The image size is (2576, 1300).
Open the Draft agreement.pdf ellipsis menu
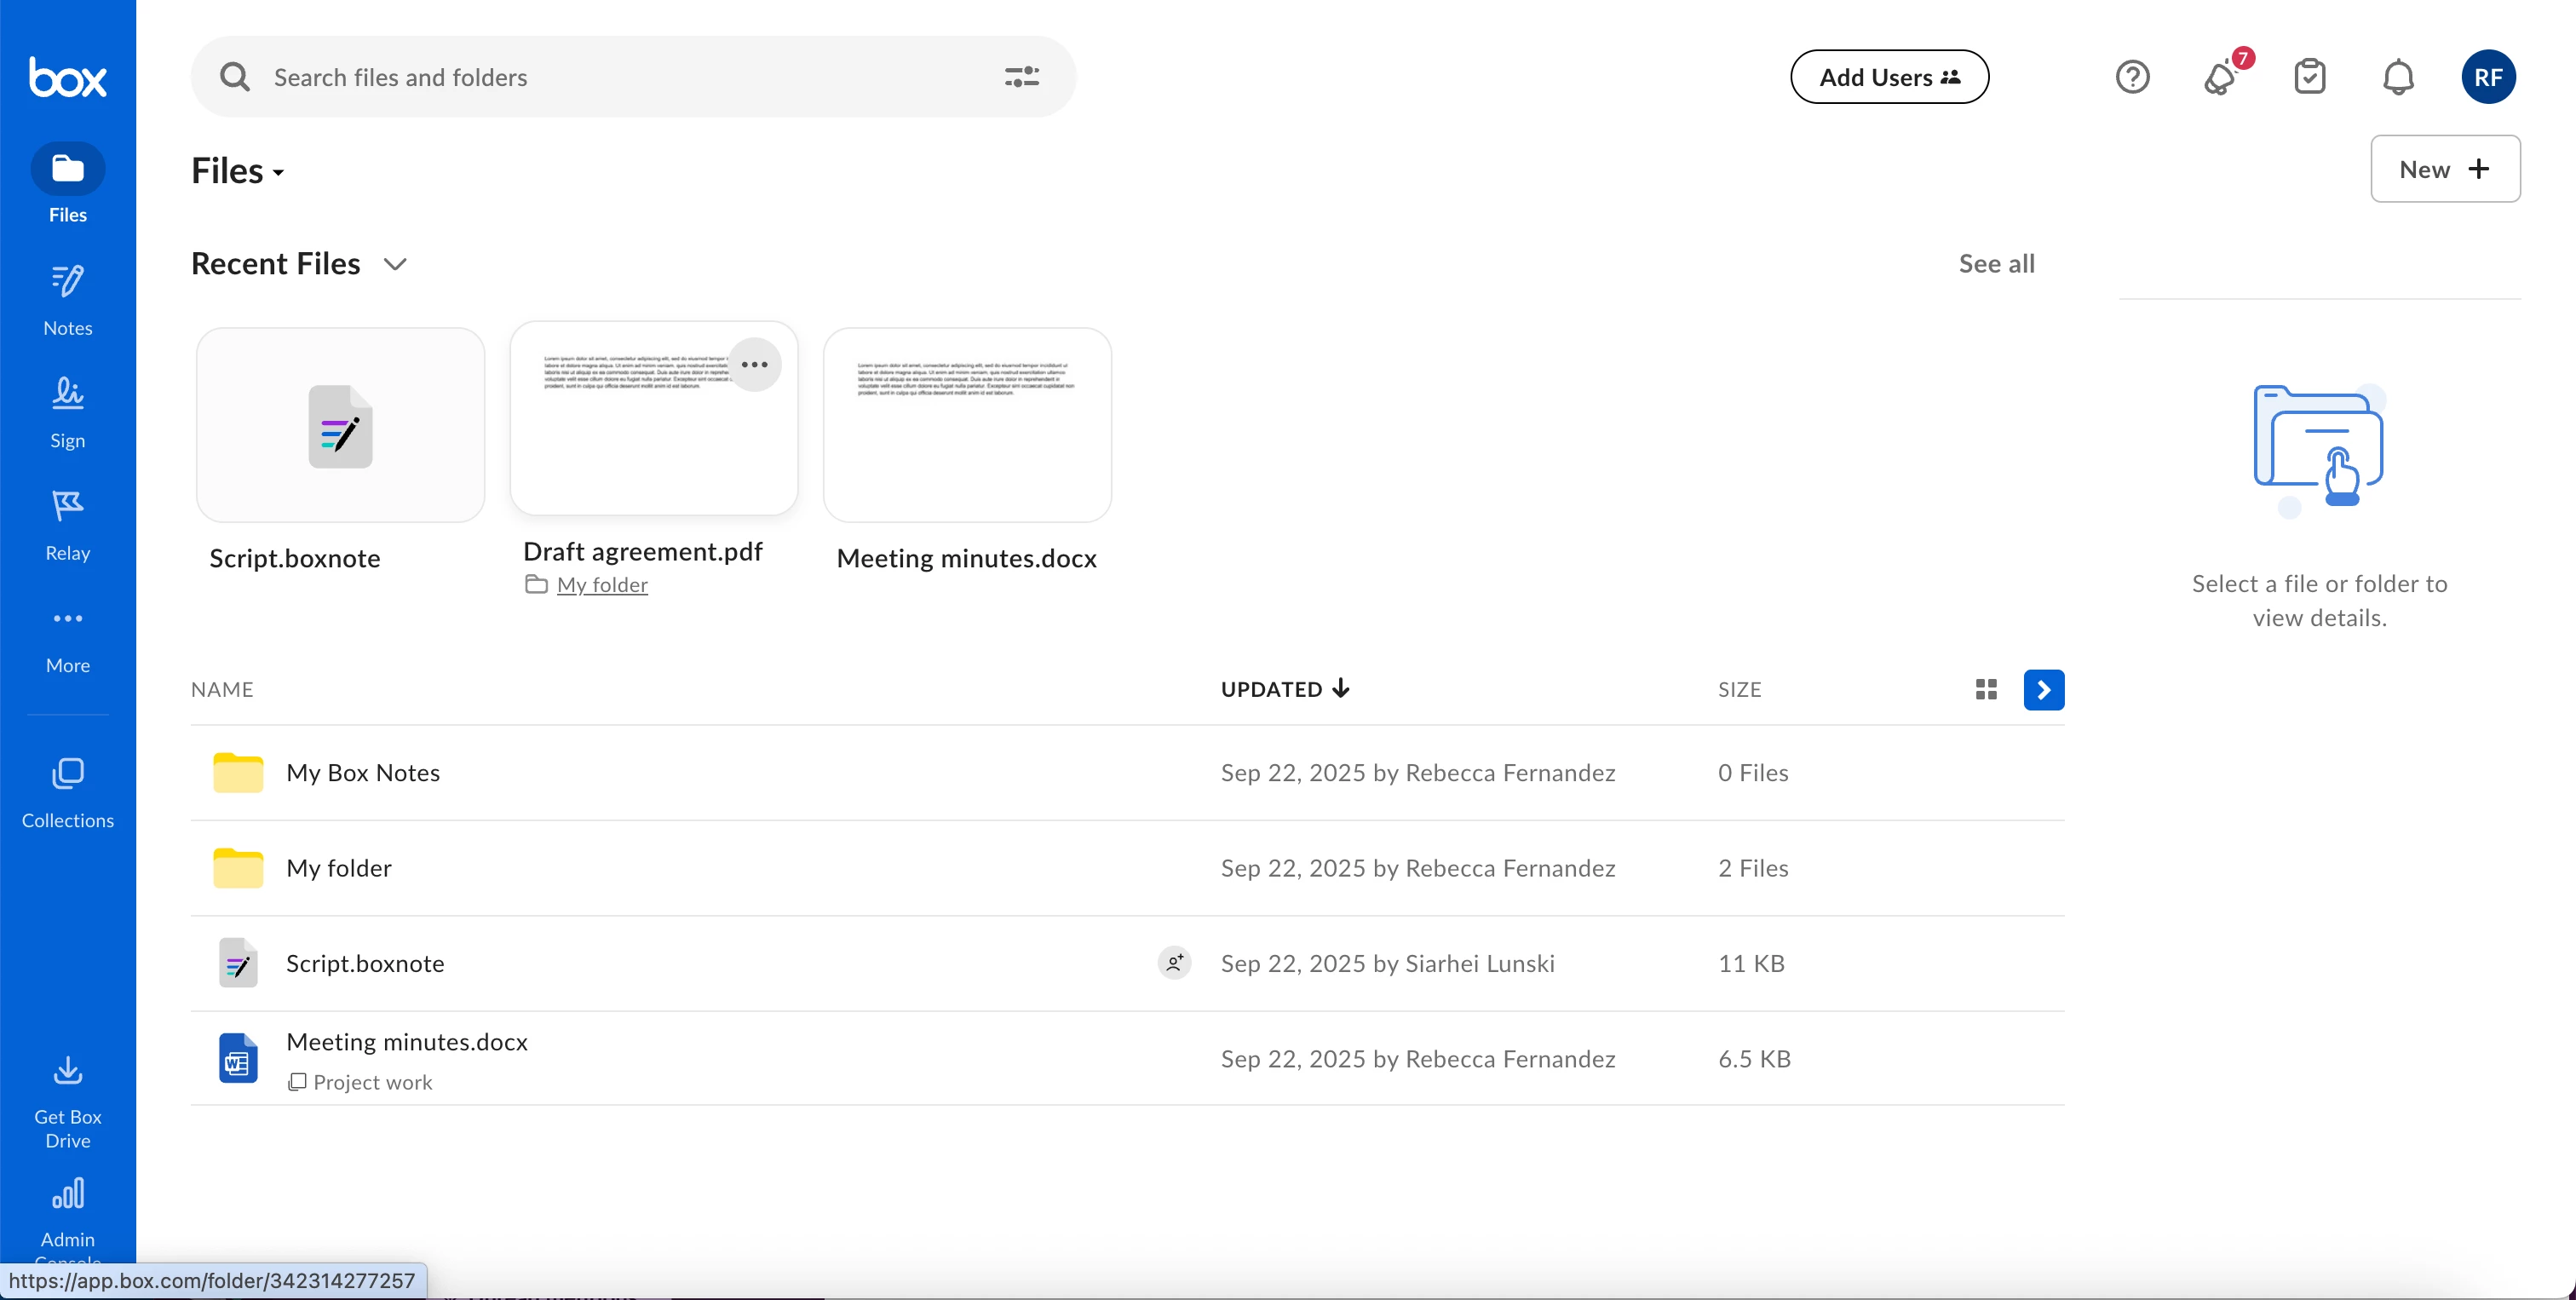754,365
